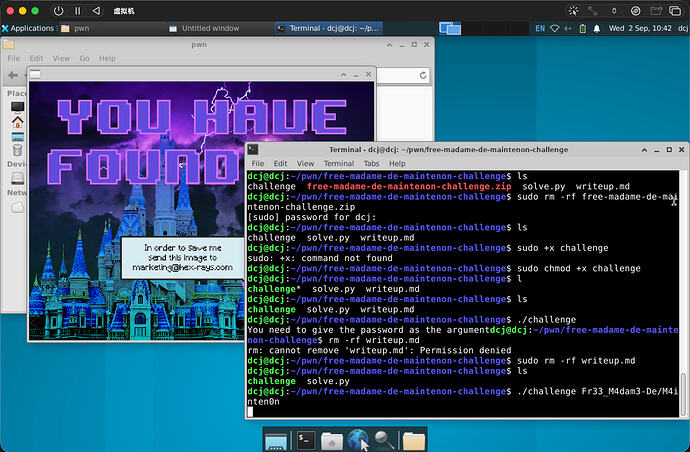Launch terminal emulator from dock
Image resolution: width=690 pixels, height=452 pixels.
(305, 440)
